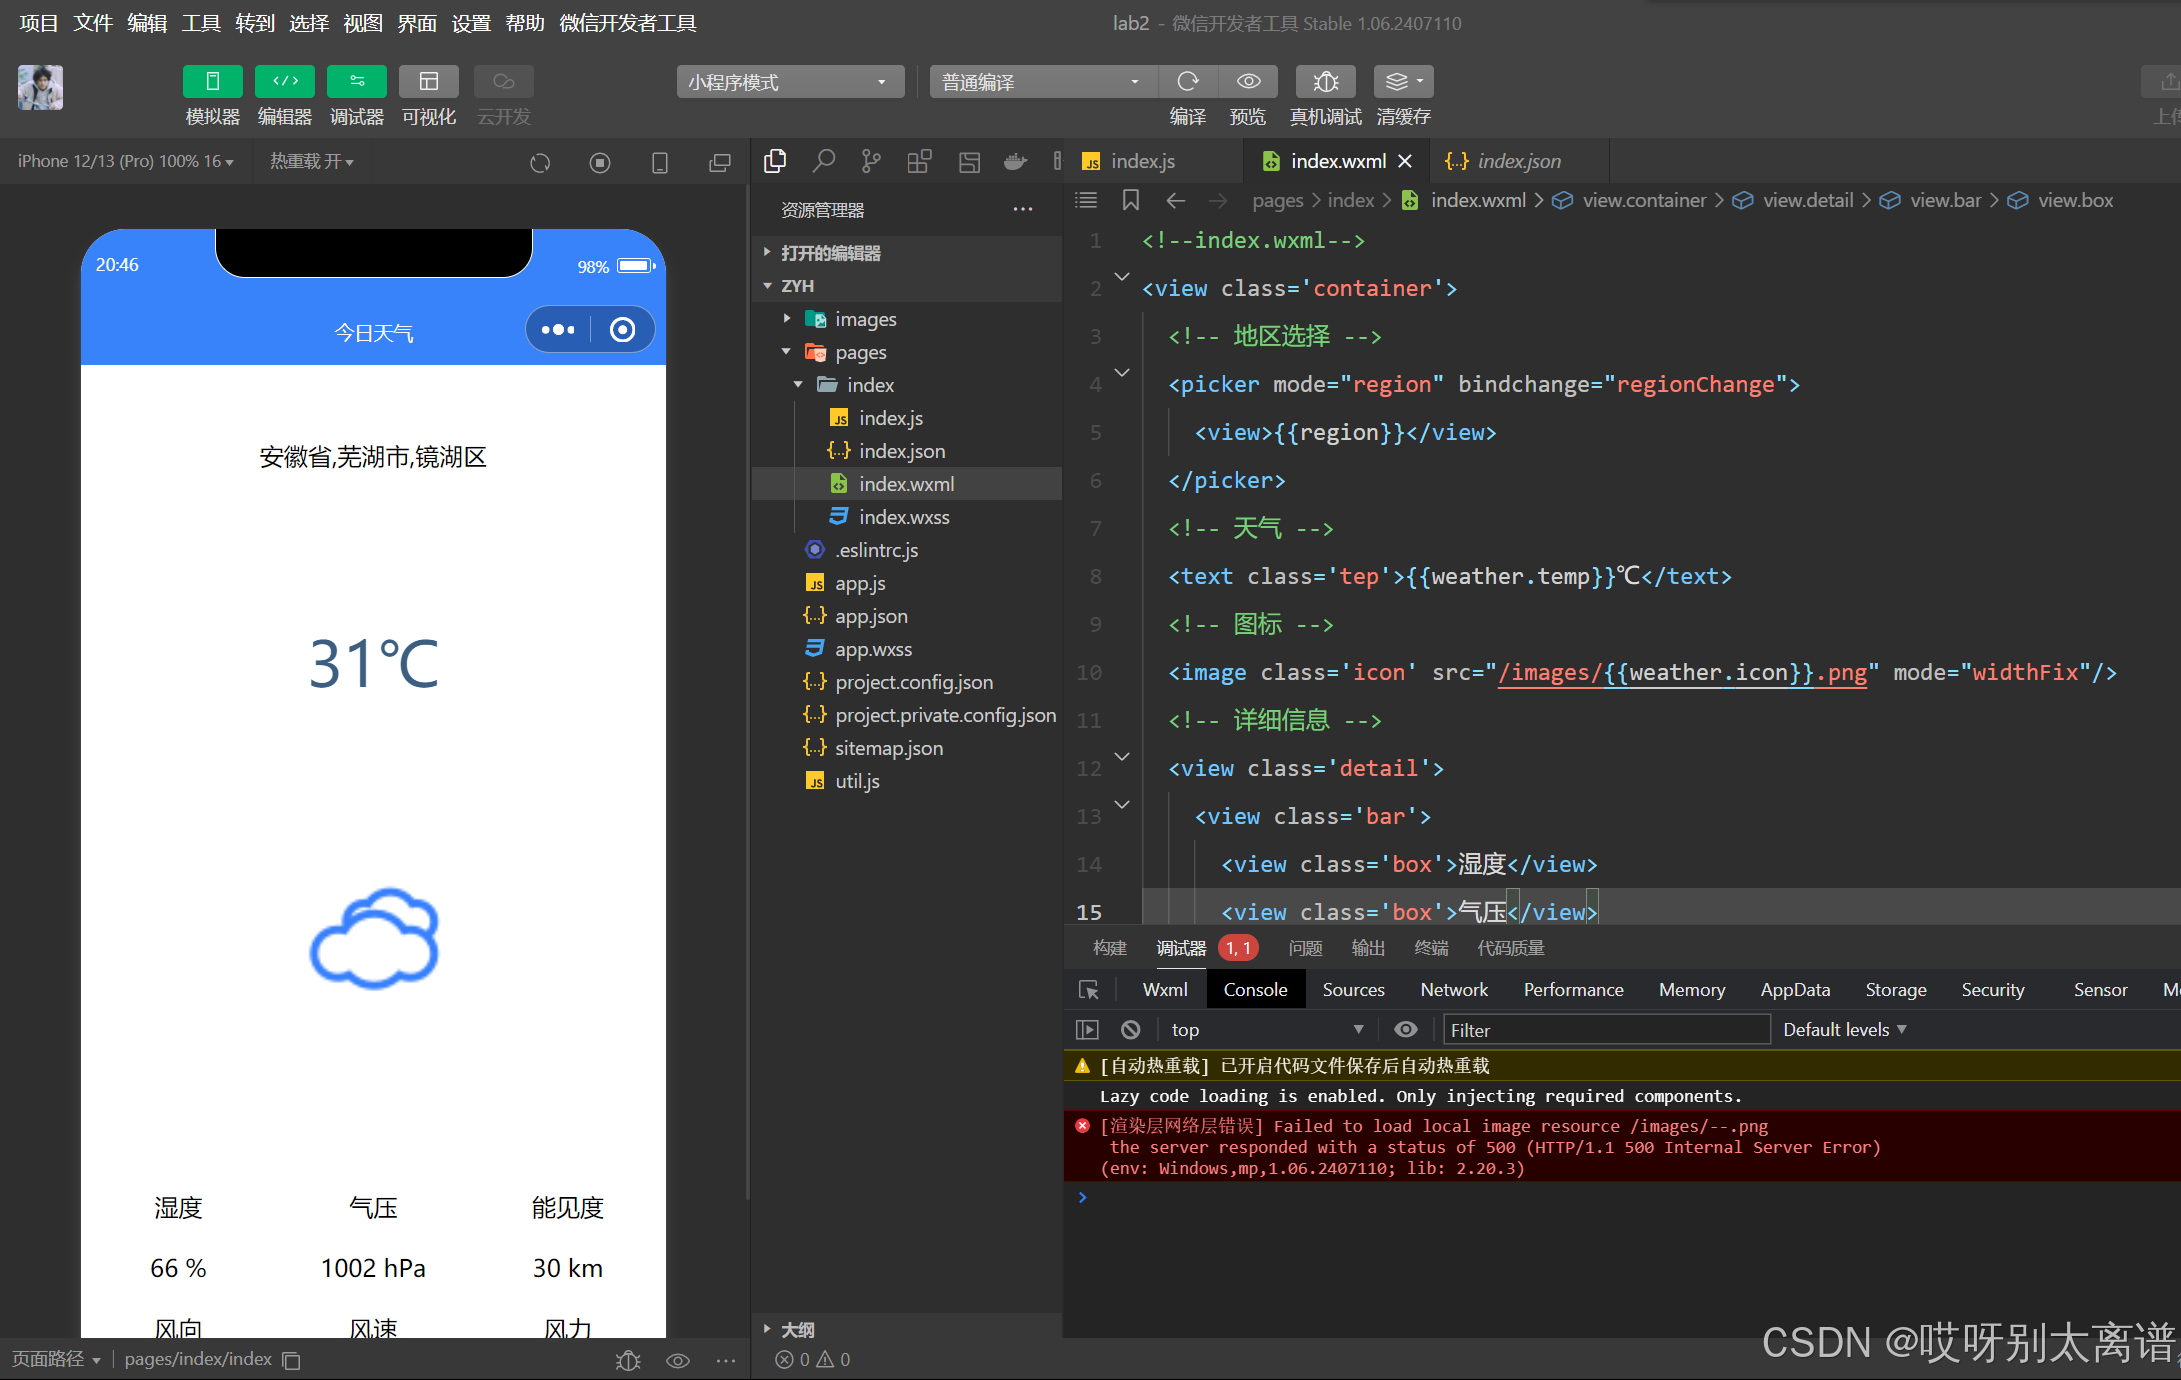
Task: Open the mini program mode dropdown
Action: point(789,82)
